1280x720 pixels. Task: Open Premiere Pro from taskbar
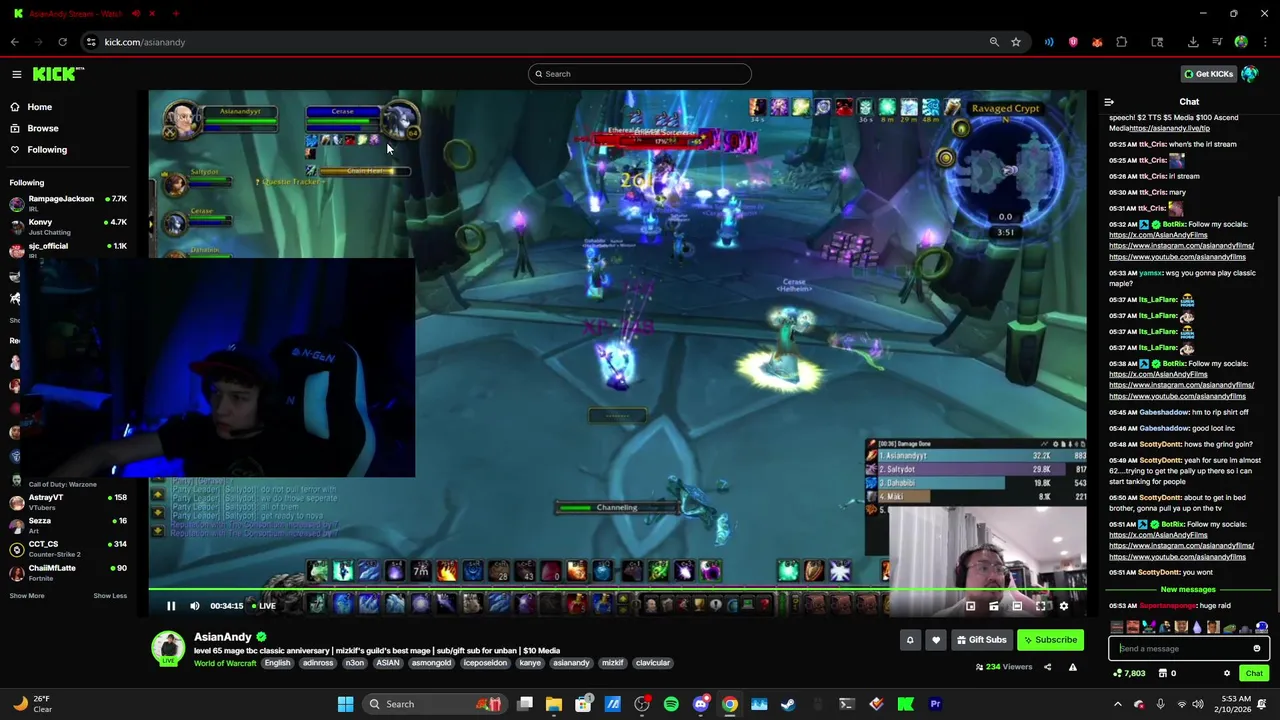point(935,704)
